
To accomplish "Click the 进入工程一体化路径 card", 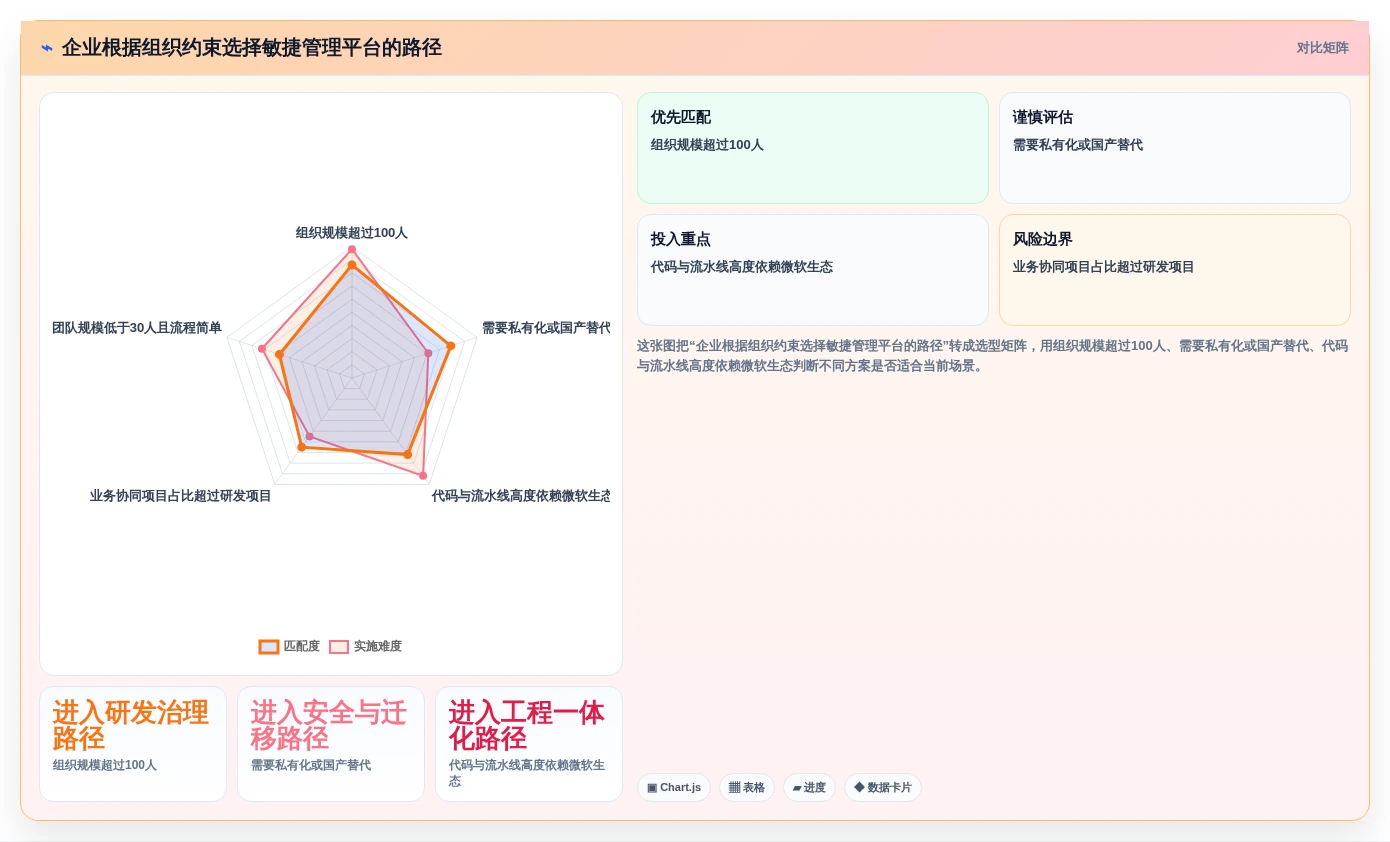I will coord(529,744).
